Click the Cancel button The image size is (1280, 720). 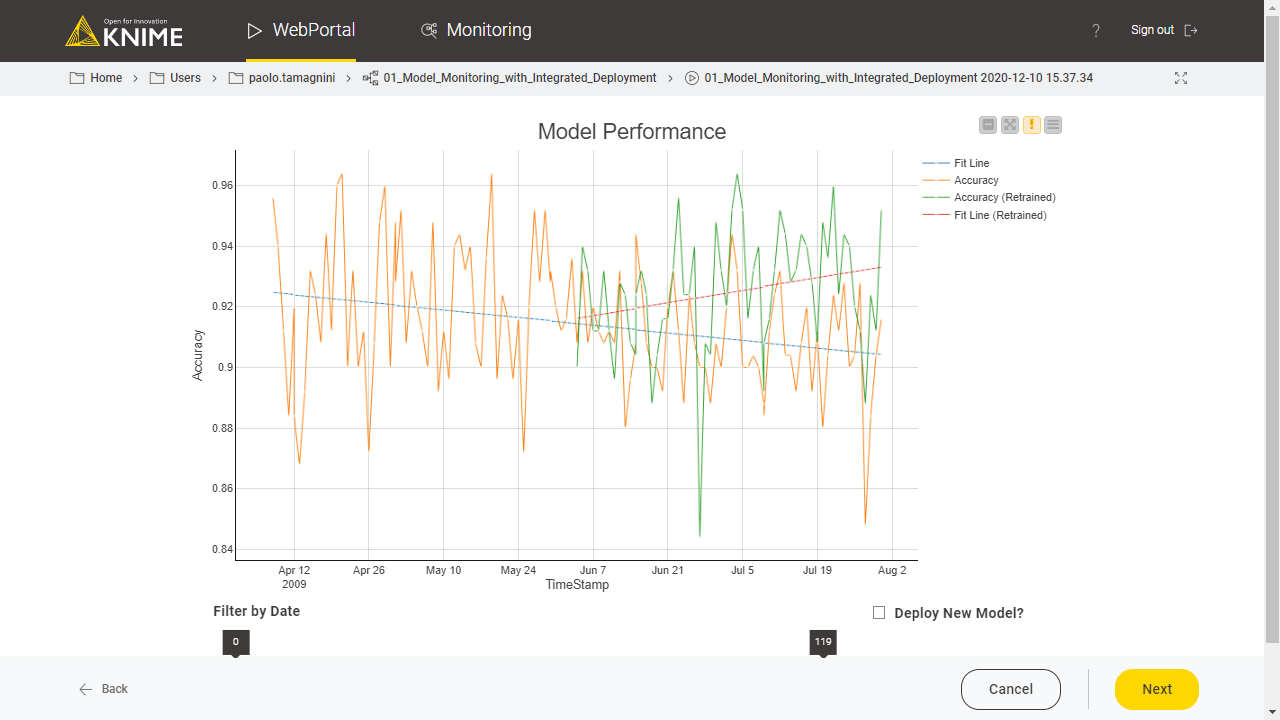tap(1011, 689)
